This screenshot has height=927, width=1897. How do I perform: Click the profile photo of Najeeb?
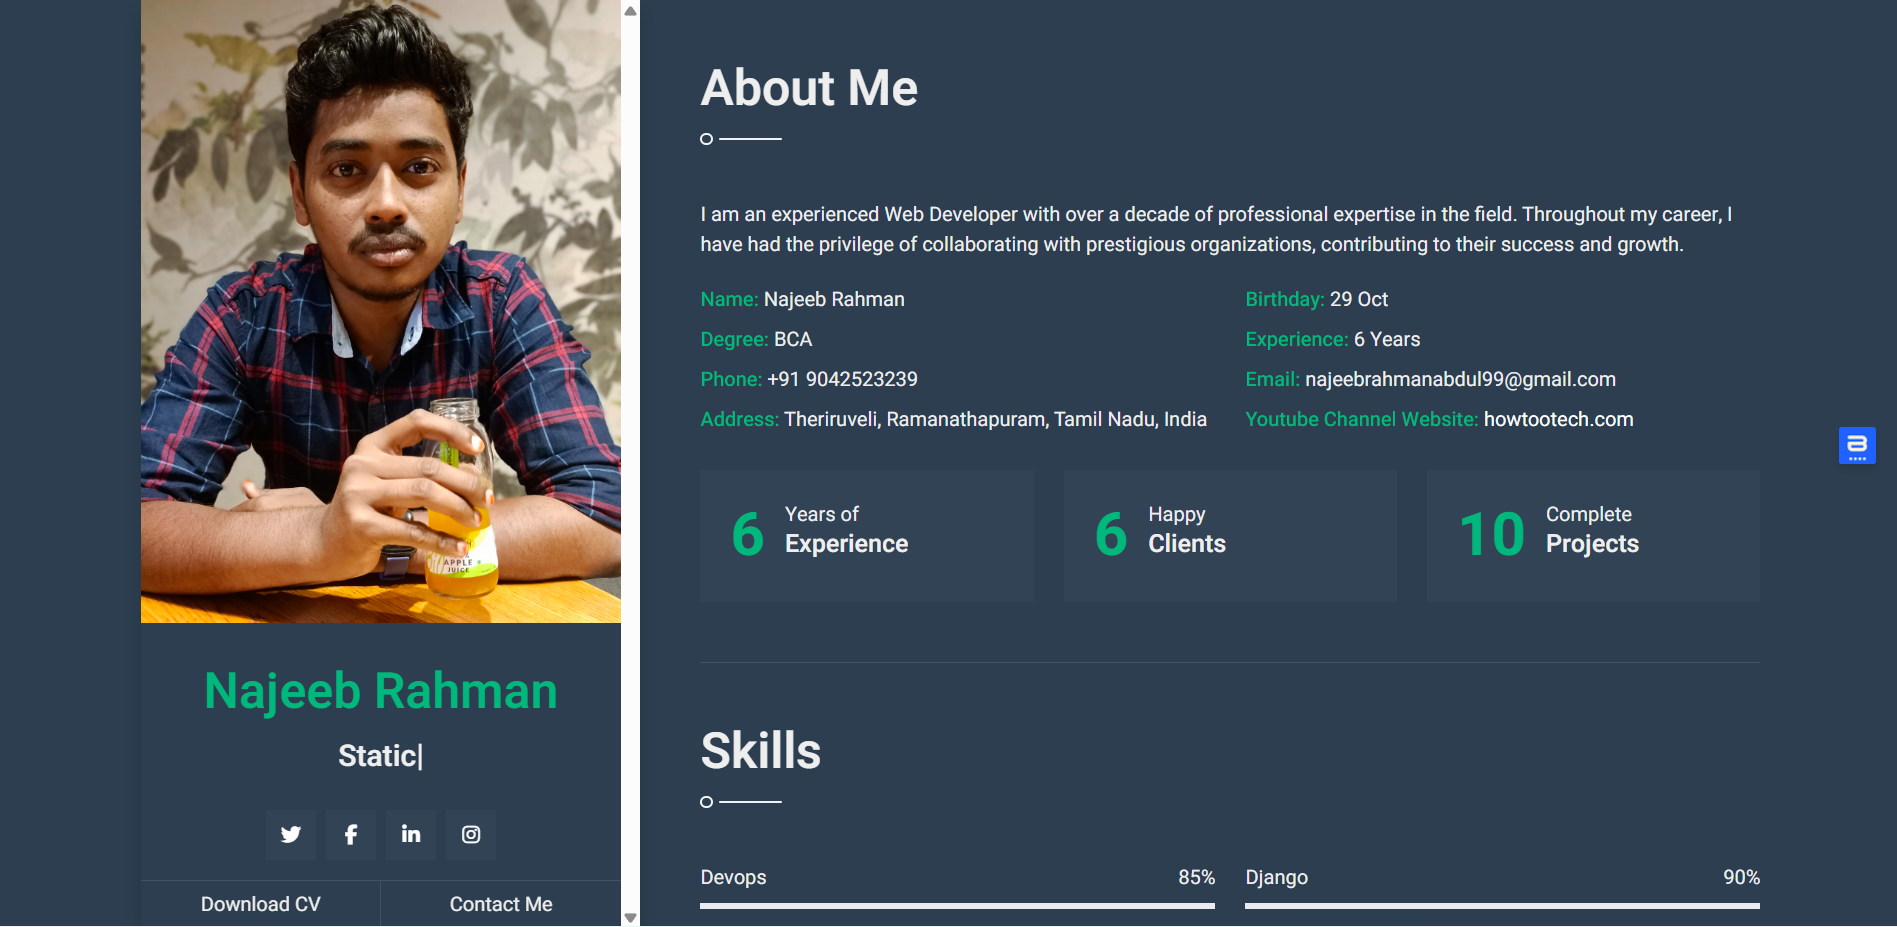(380, 310)
